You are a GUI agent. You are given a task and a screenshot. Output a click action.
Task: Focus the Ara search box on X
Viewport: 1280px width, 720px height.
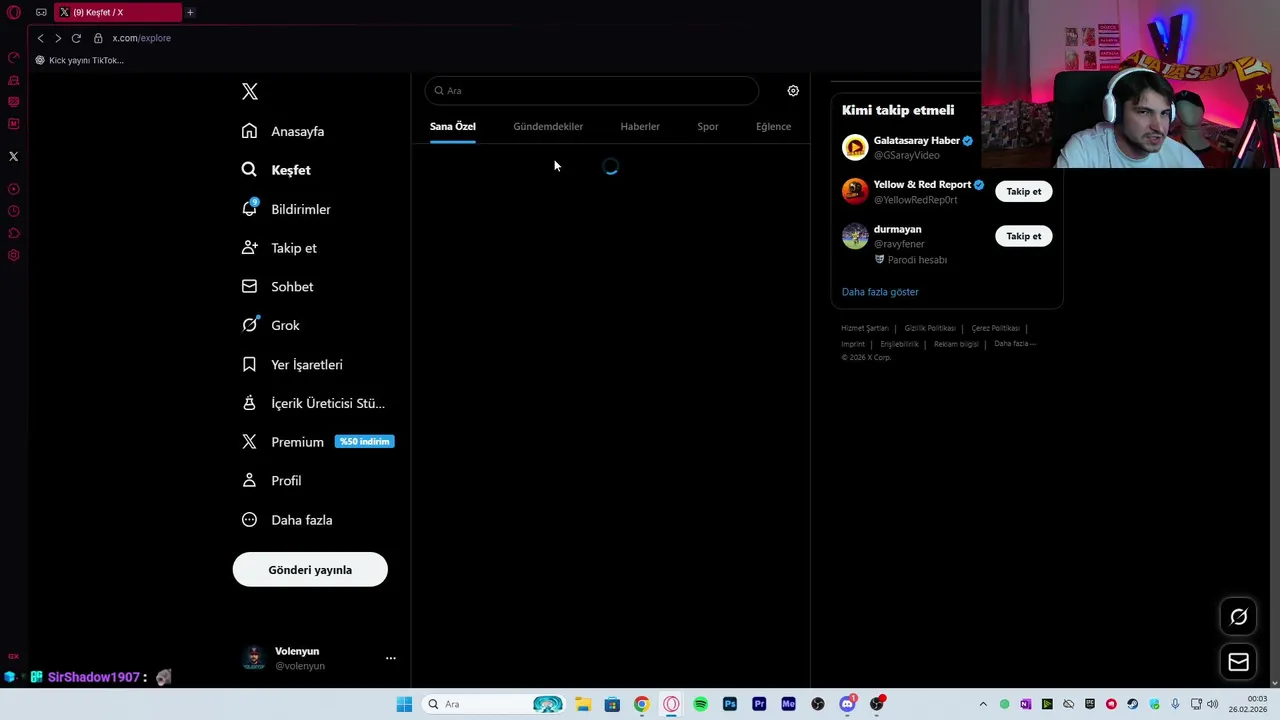[x=592, y=91]
